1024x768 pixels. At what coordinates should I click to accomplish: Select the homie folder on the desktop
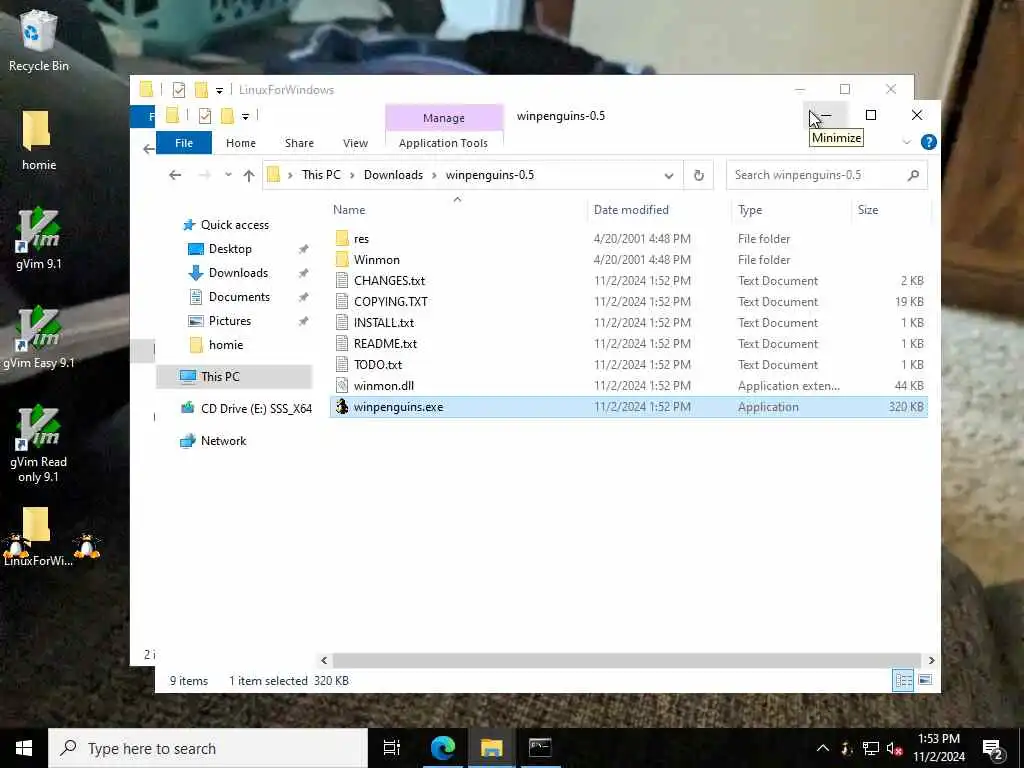point(39,140)
